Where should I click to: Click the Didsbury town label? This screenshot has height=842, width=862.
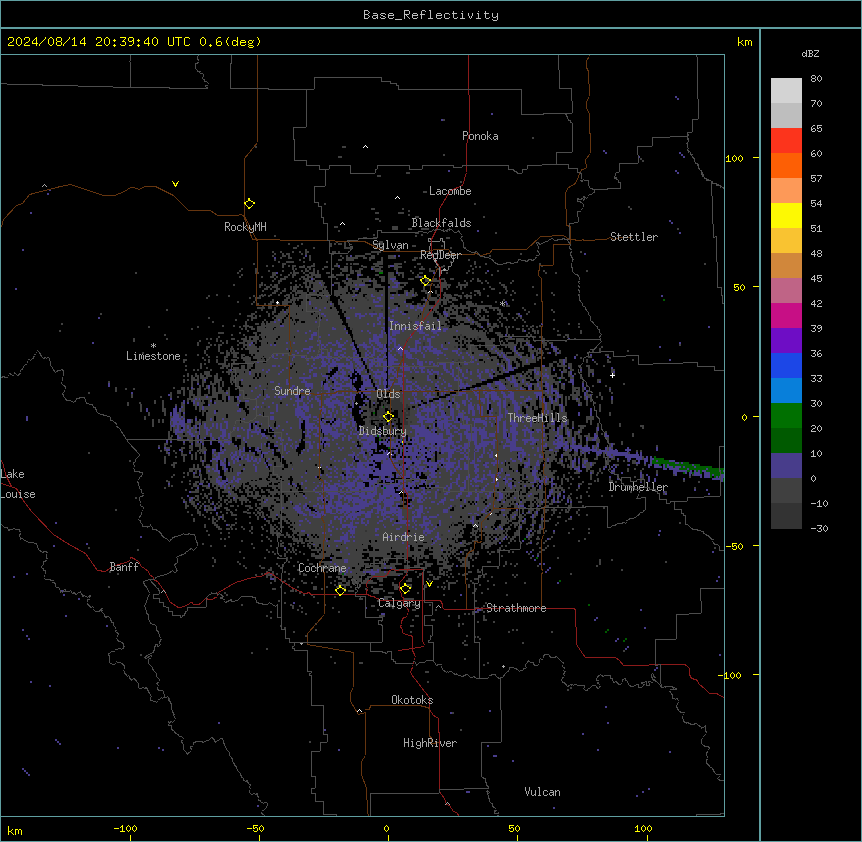coord(383,431)
